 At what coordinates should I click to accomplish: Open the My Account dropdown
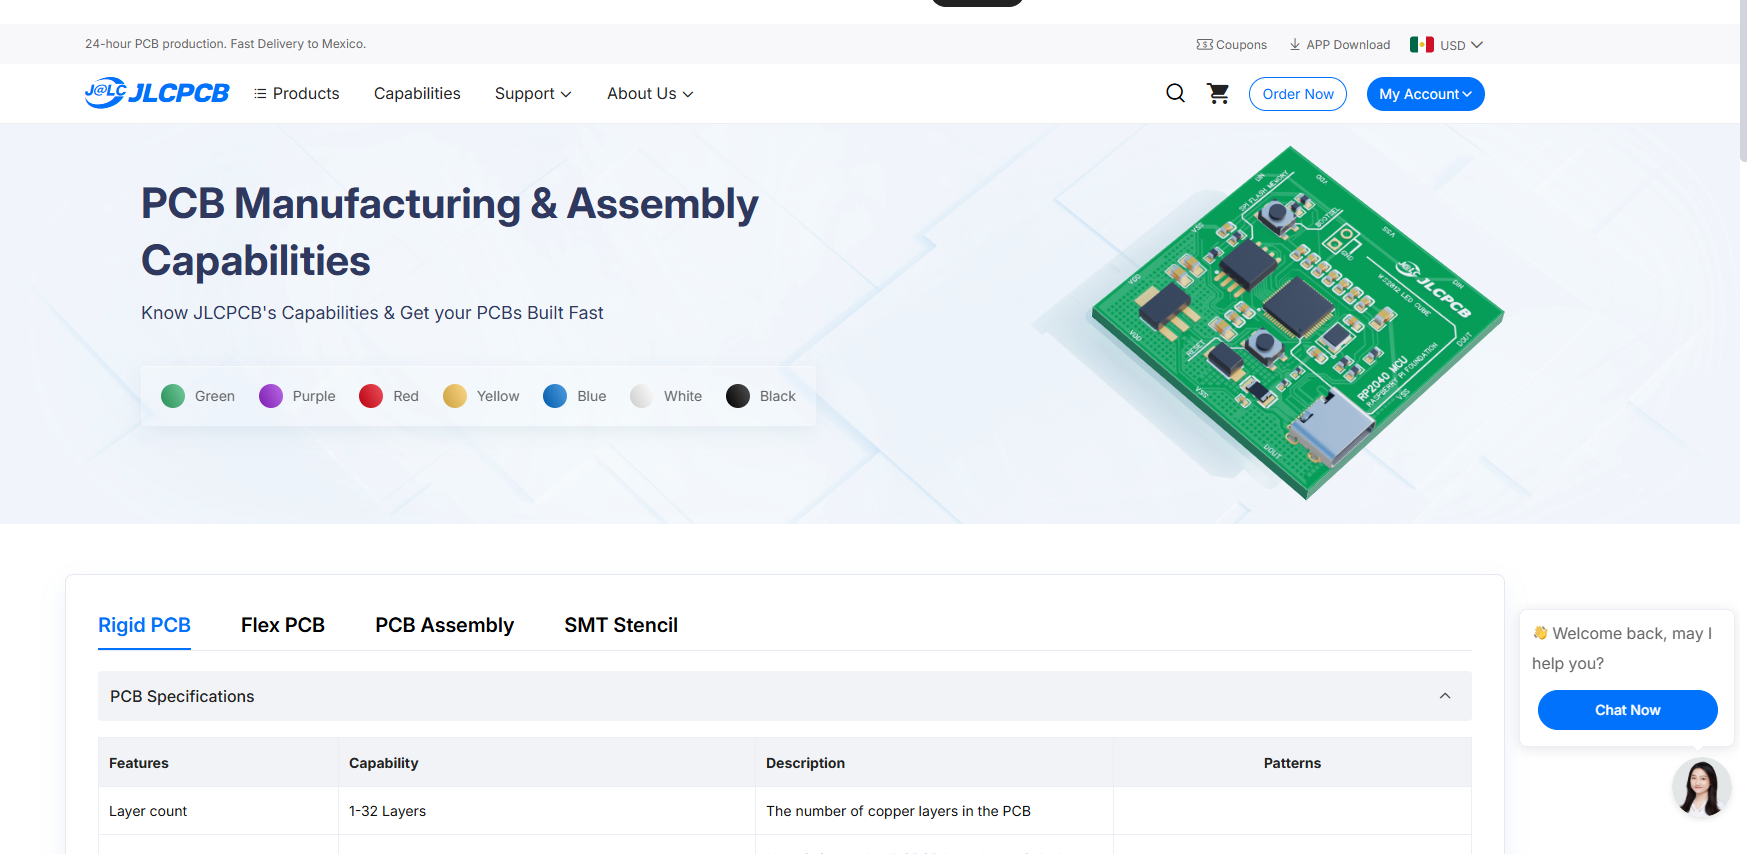click(1425, 94)
